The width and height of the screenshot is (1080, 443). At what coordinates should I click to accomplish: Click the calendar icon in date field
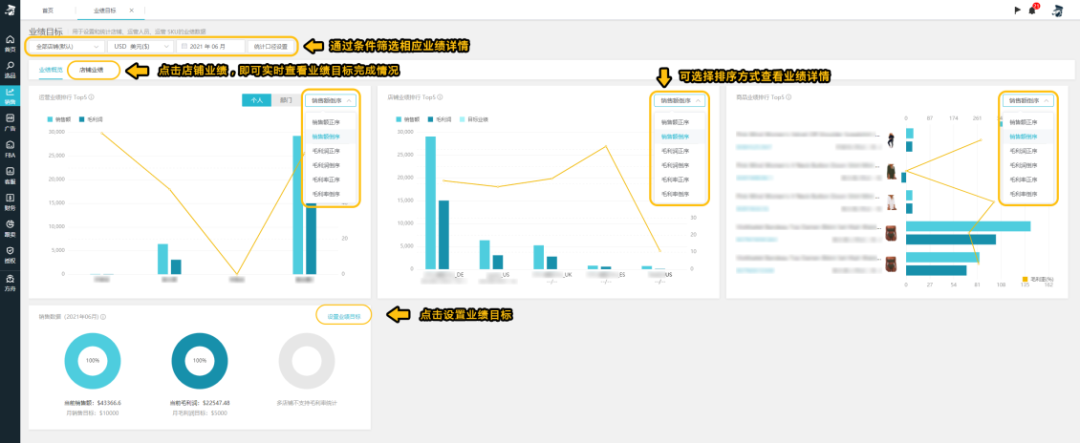tap(184, 46)
